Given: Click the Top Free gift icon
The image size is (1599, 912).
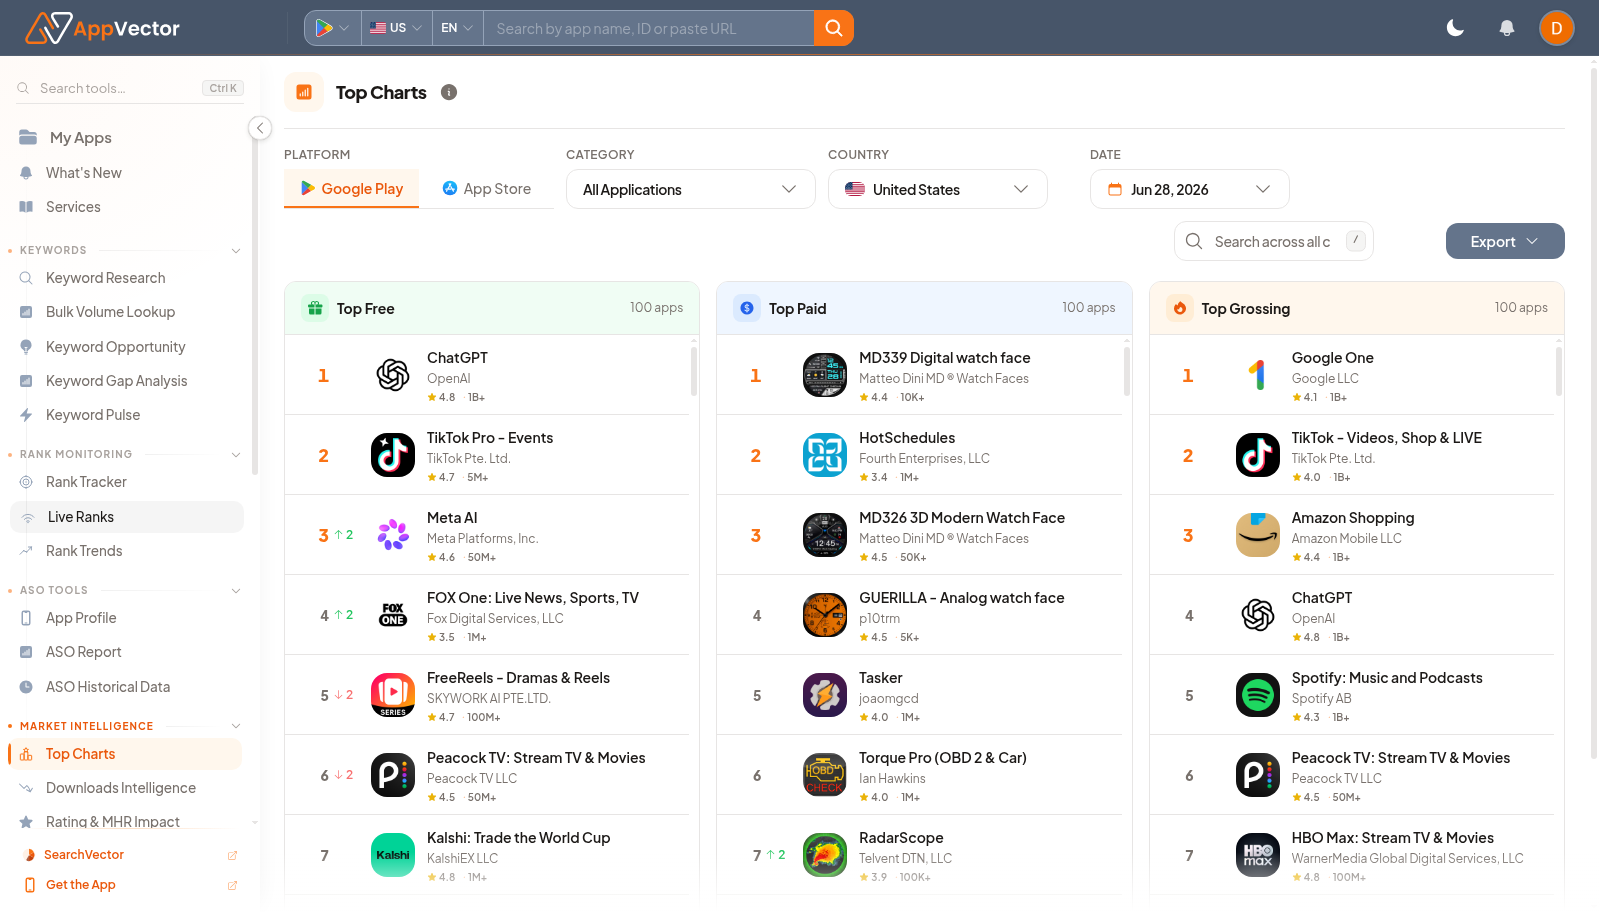Looking at the screenshot, I should click(x=315, y=308).
